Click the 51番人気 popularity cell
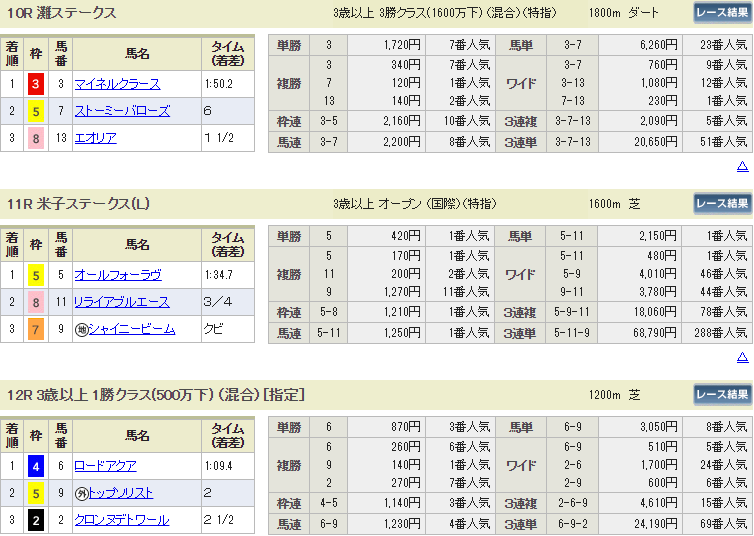This screenshot has height=536, width=754. (724, 142)
